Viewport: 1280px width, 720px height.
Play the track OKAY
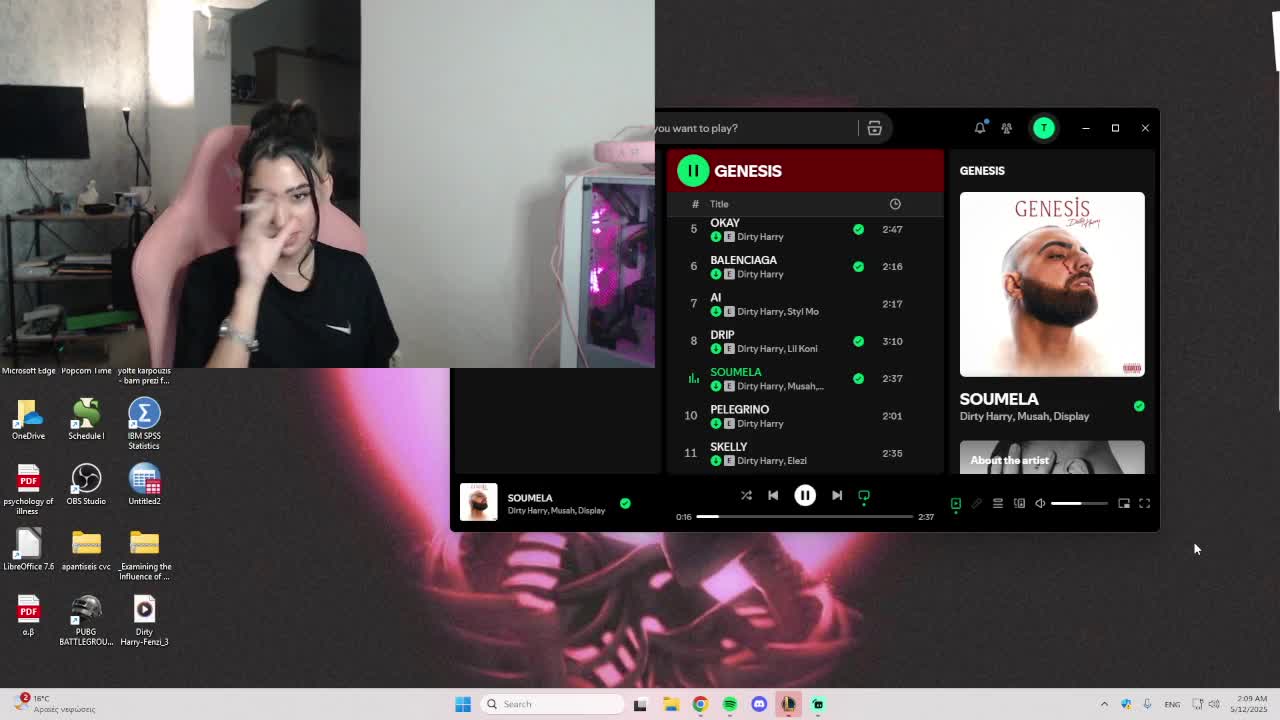pyautogui.click(x=725, y=223)
